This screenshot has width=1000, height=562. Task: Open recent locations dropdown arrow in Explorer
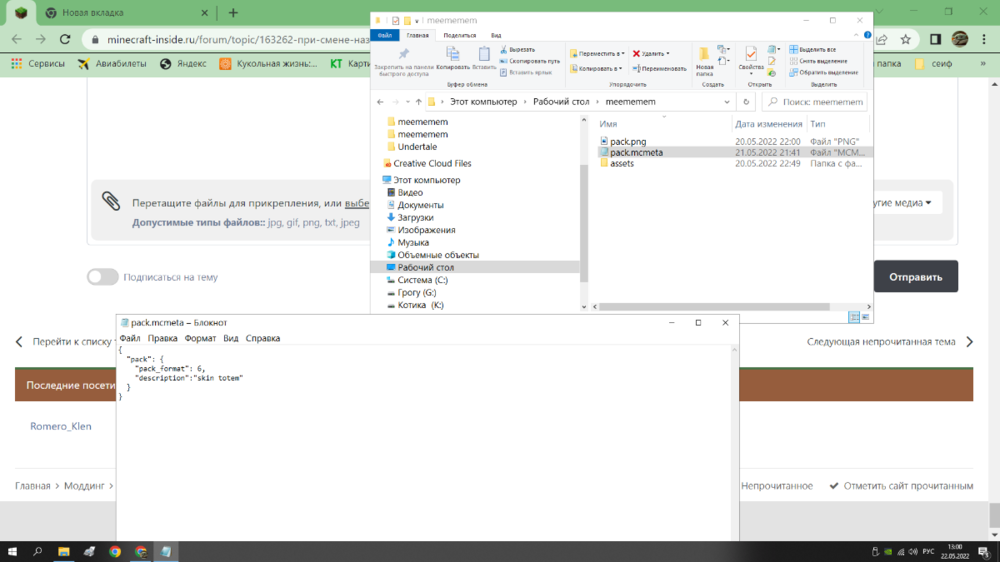(408, 101)
